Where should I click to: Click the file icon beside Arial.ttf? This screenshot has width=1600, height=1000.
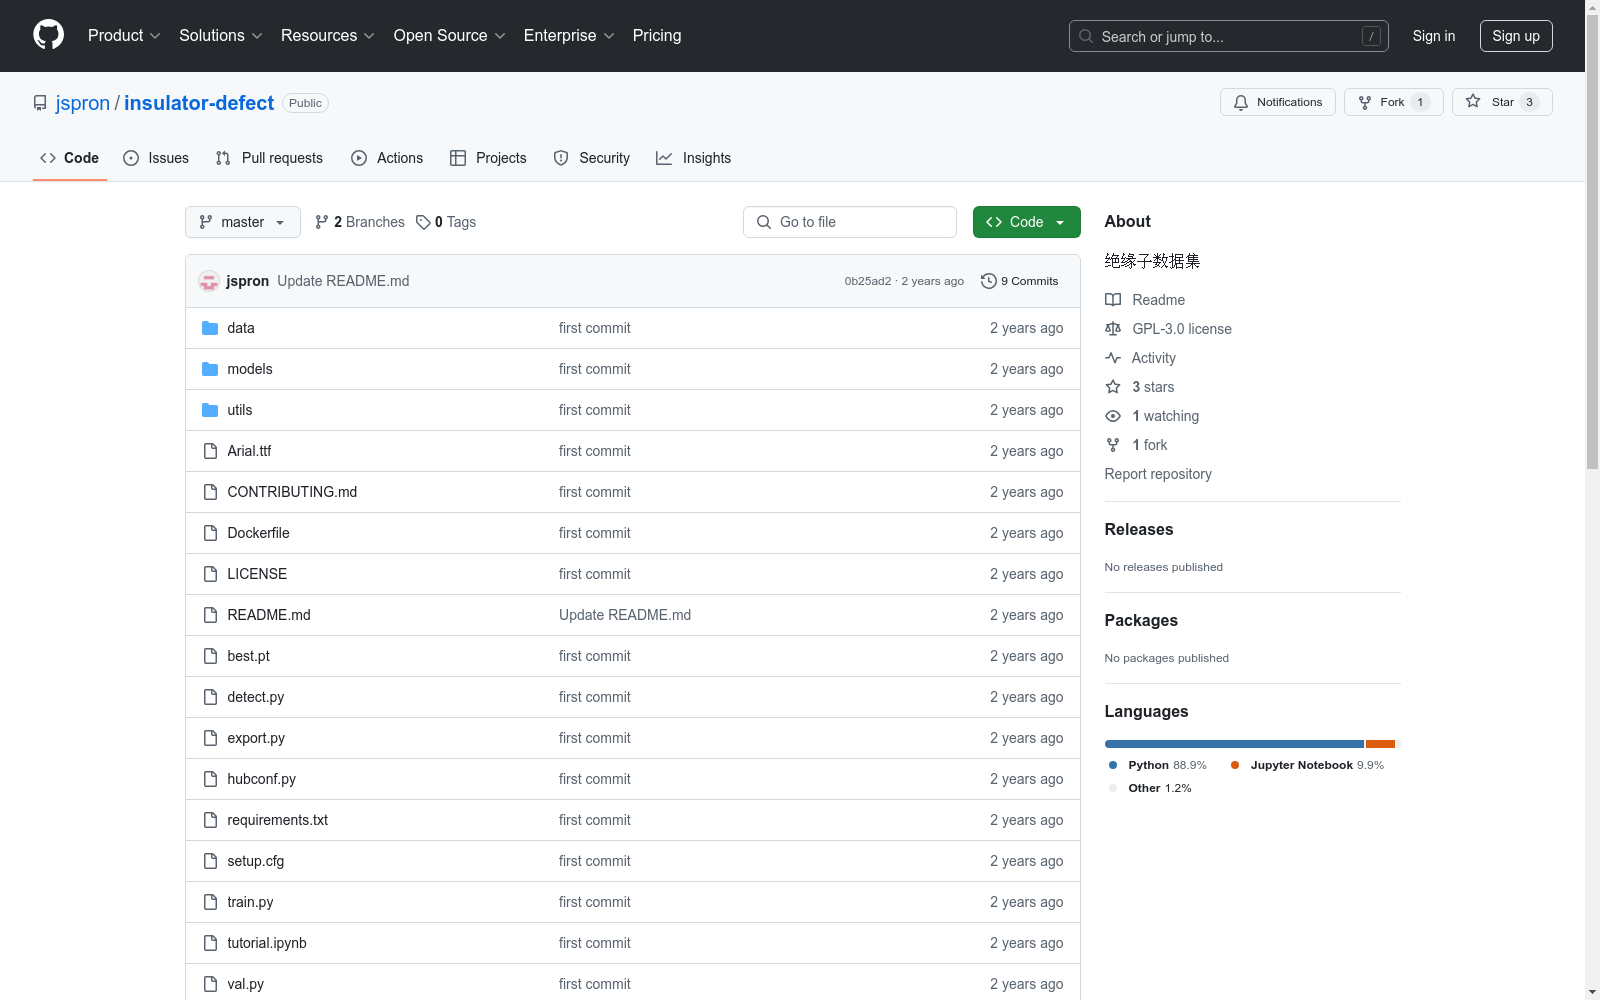pos(210,451)
